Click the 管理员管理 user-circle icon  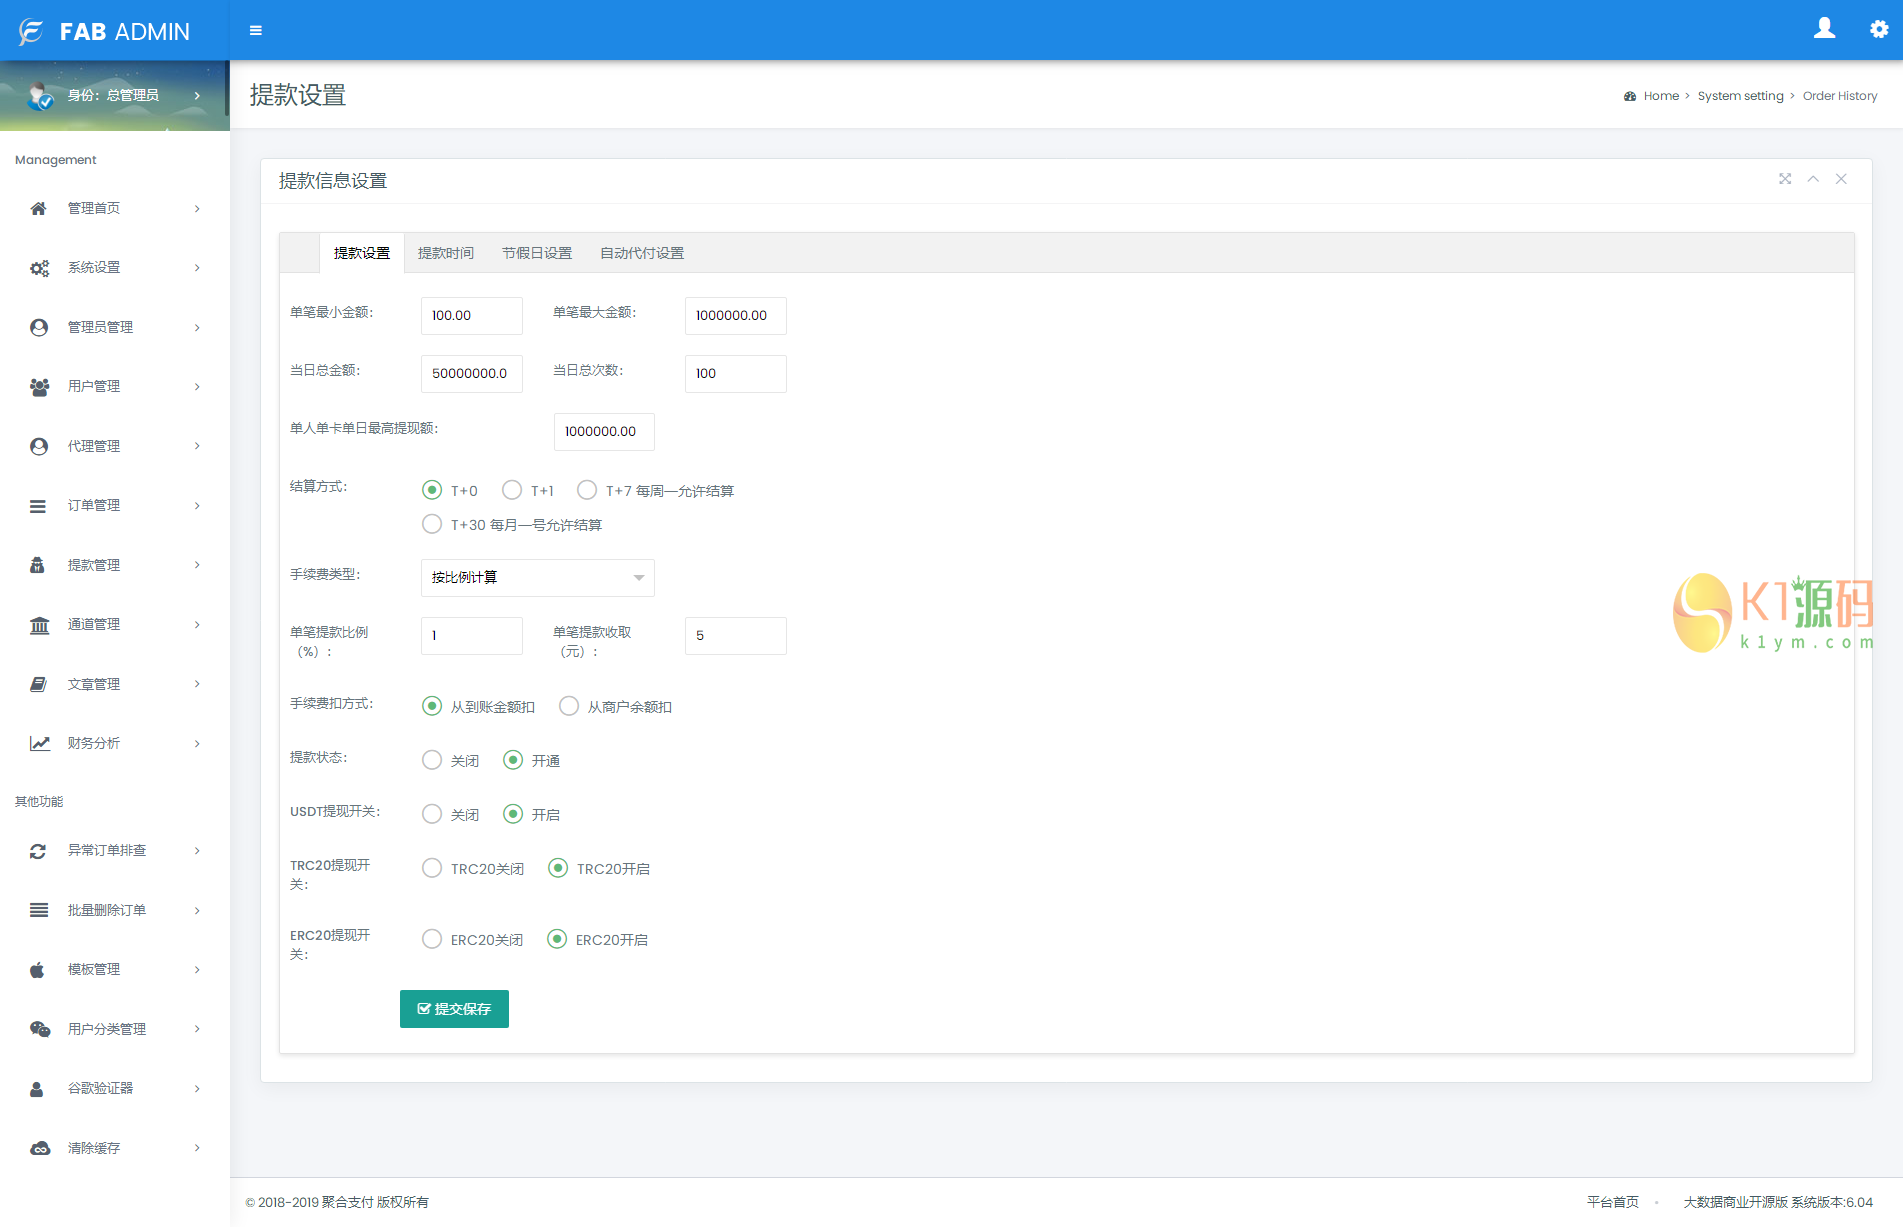click(x=39, y=327)
